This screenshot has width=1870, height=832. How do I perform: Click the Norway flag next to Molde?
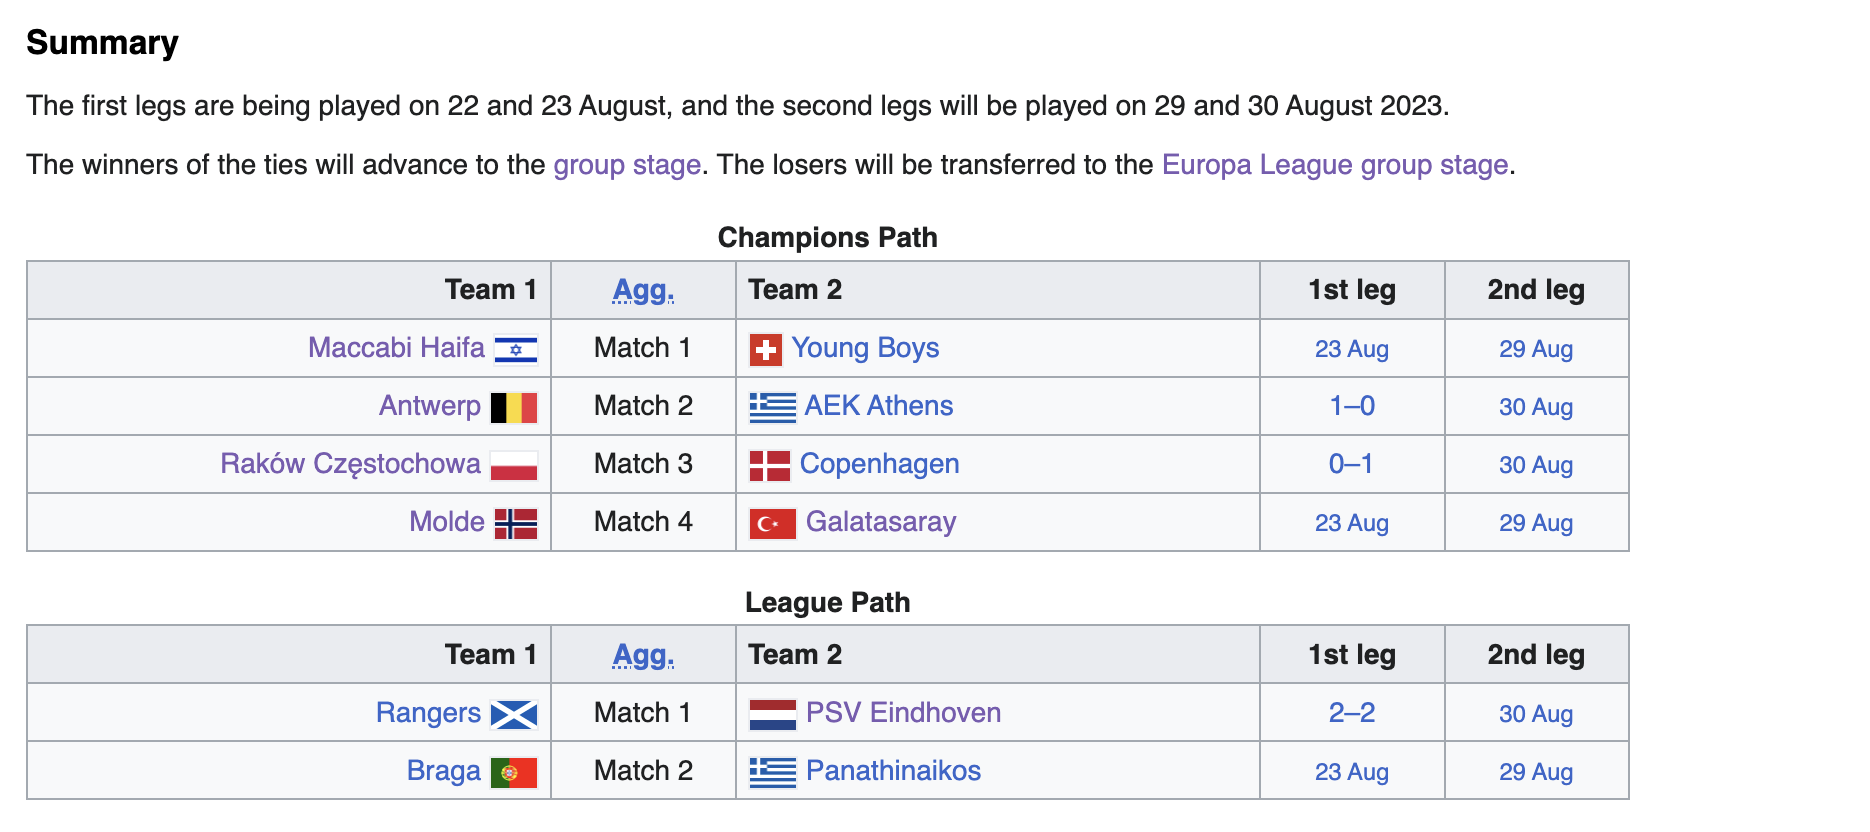(516, 523)
